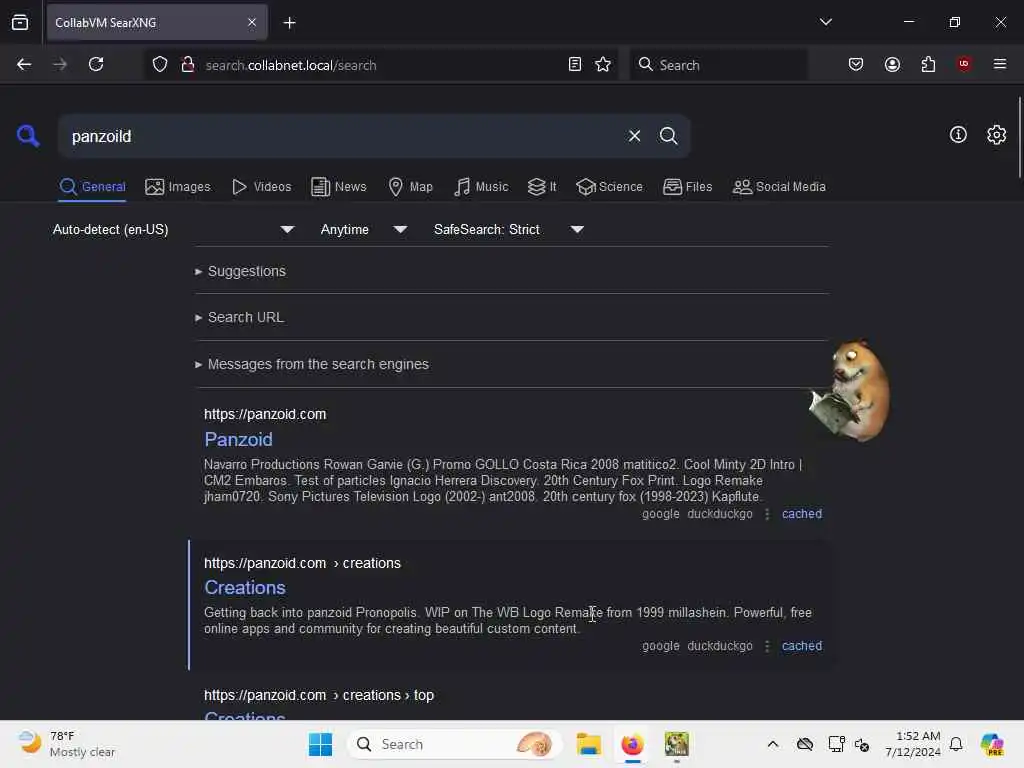
Task: Open Firefox application menu
Action: [999, 64]
